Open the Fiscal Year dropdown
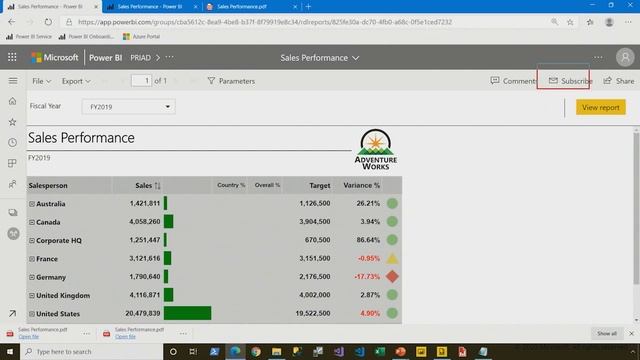The height and width of the screenshot is (360, 640). click(x=129, y=107)
